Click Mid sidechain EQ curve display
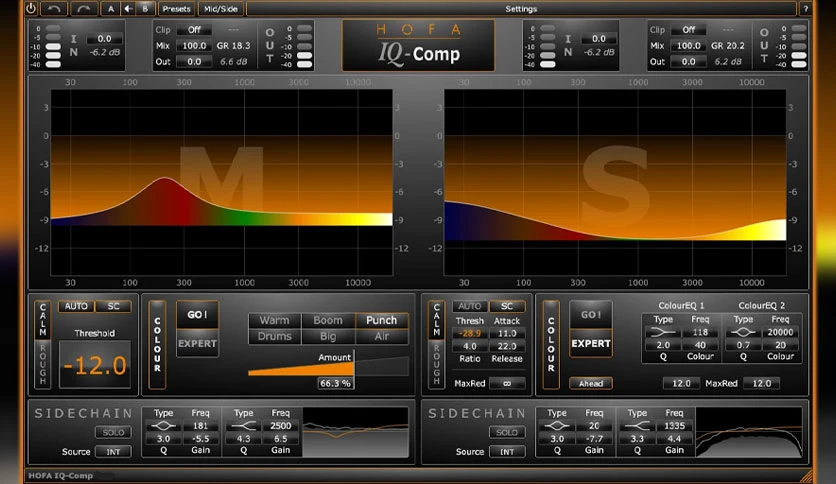Image resolution: width=836 pixels, height=484 pixels. coord(356,432)
